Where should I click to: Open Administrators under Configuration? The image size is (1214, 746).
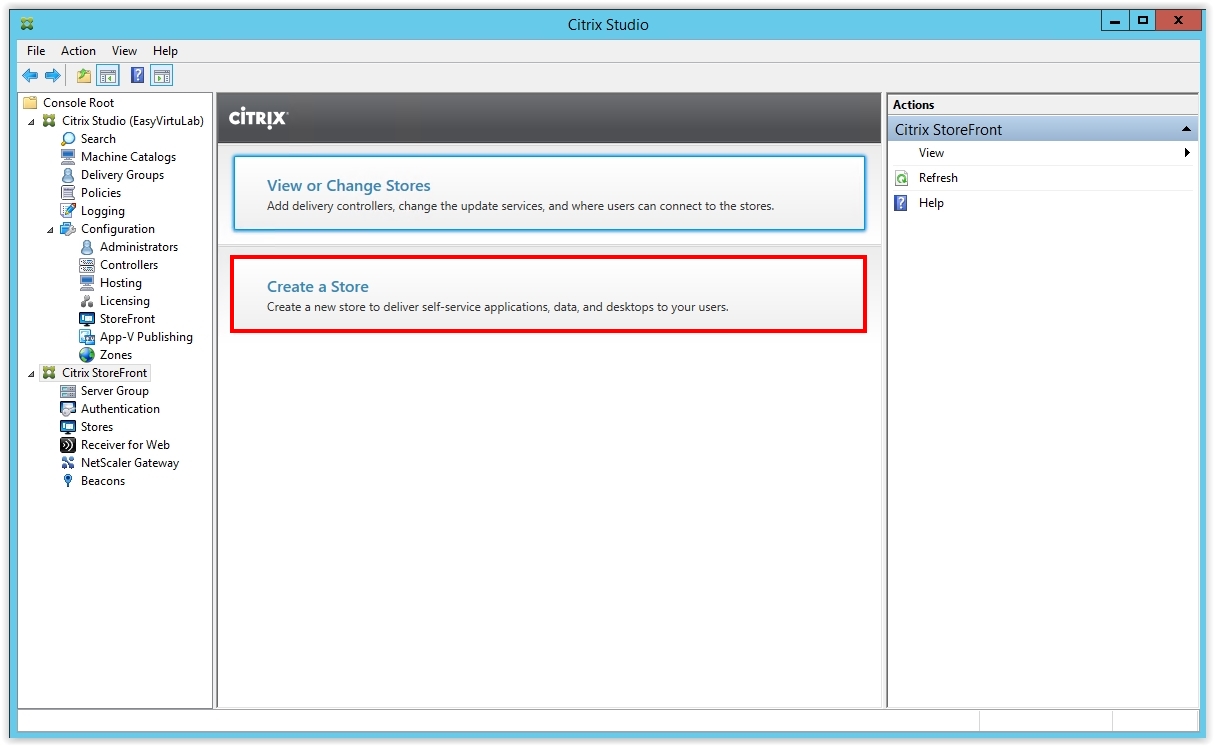tap(128, 247)
